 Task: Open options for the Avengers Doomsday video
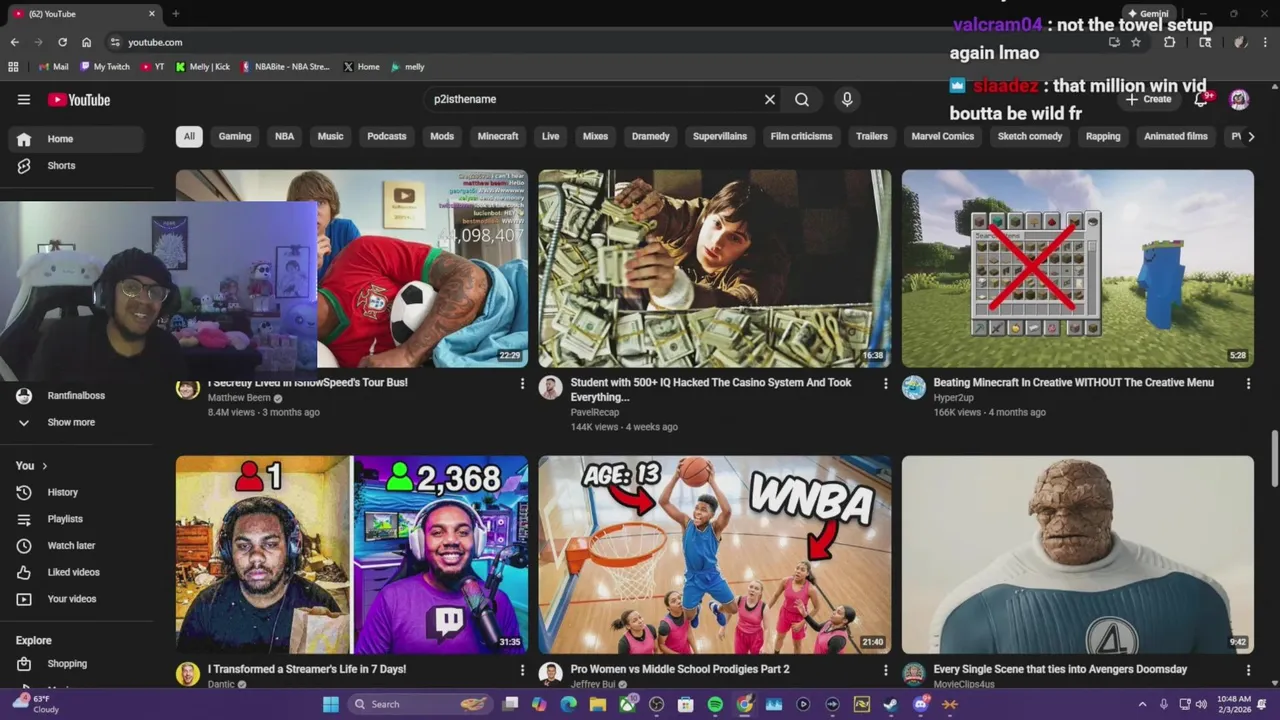[x=1248, y=670]
